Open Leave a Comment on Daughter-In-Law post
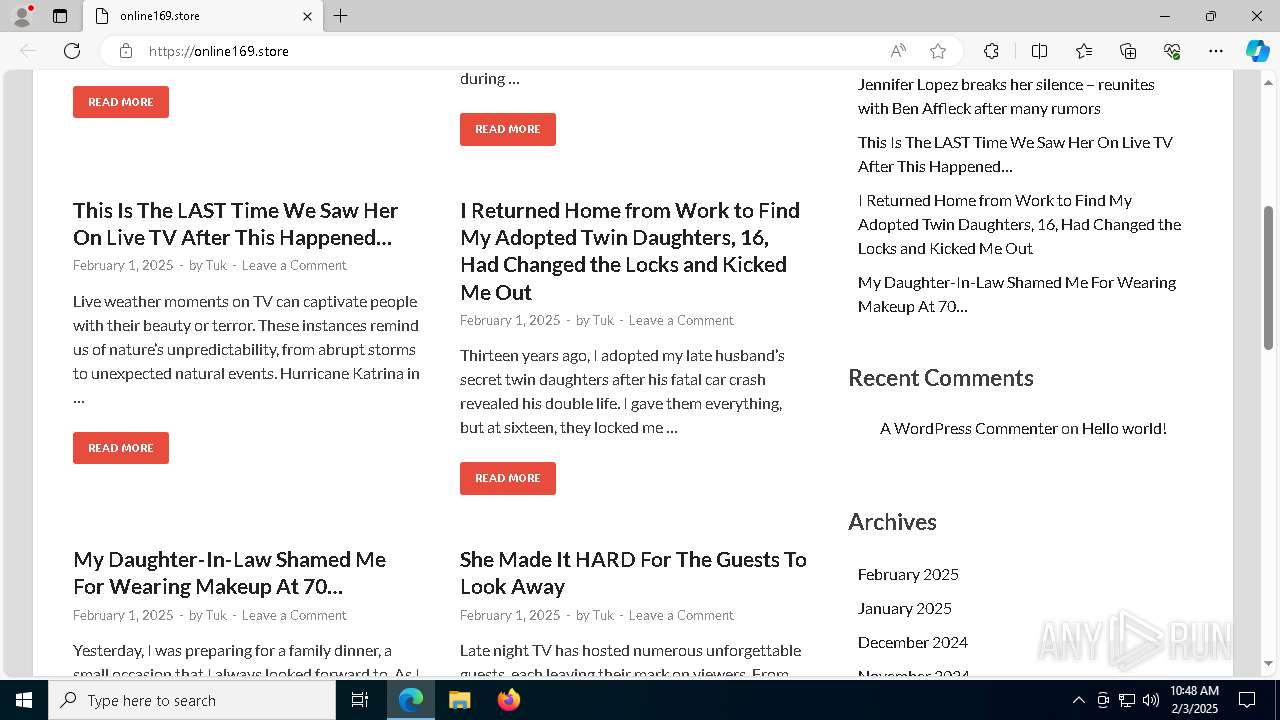Viewport: 1280px width, 720px height. [294, 615]
